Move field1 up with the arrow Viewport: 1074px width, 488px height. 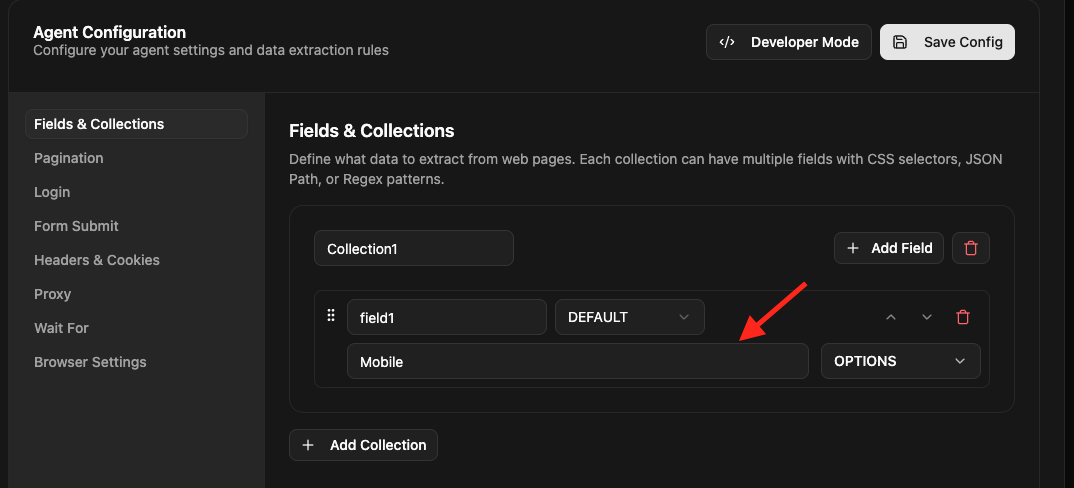tap(891, 317)
